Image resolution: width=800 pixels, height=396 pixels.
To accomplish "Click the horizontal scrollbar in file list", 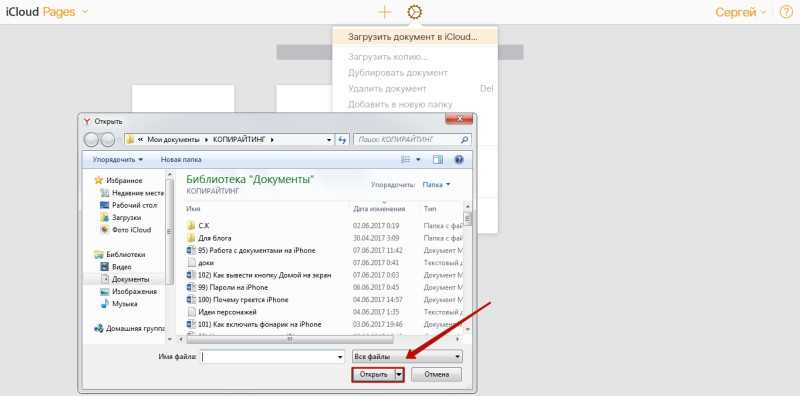I will coord(290,339).
